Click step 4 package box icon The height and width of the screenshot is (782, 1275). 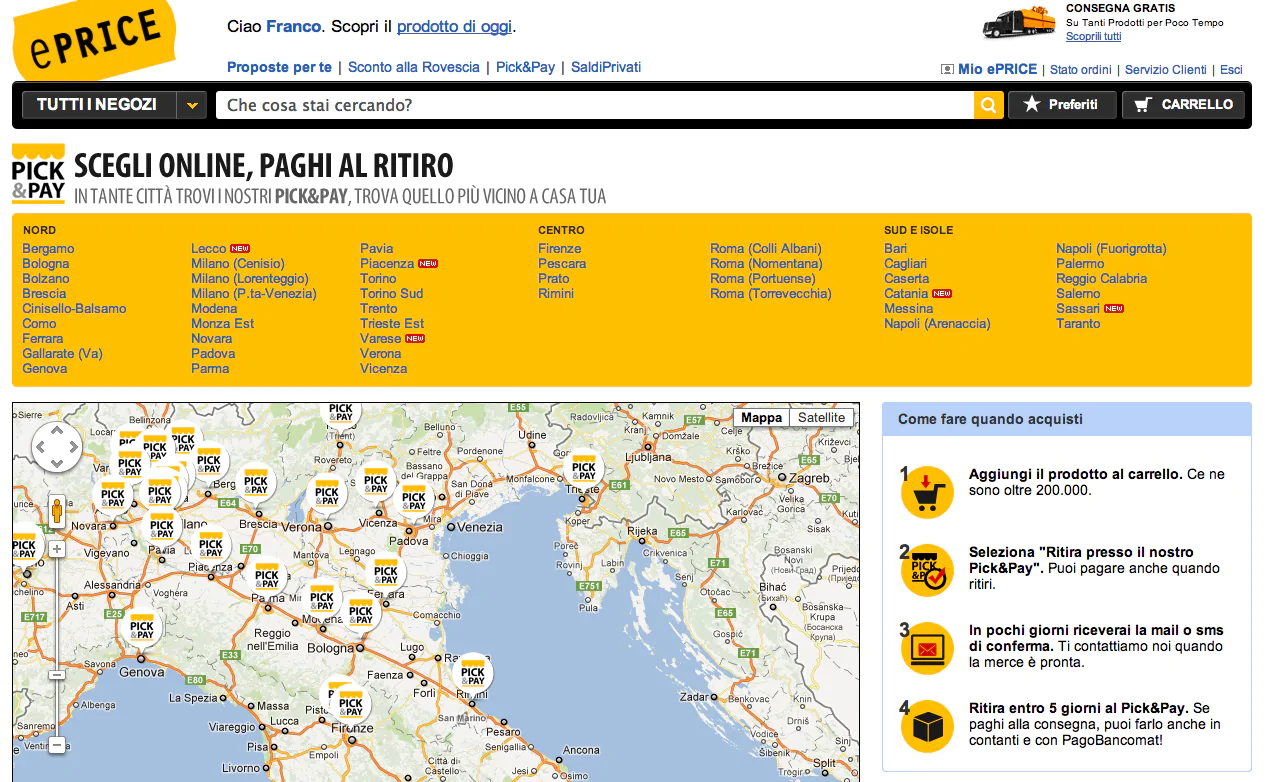pos(927,727)
